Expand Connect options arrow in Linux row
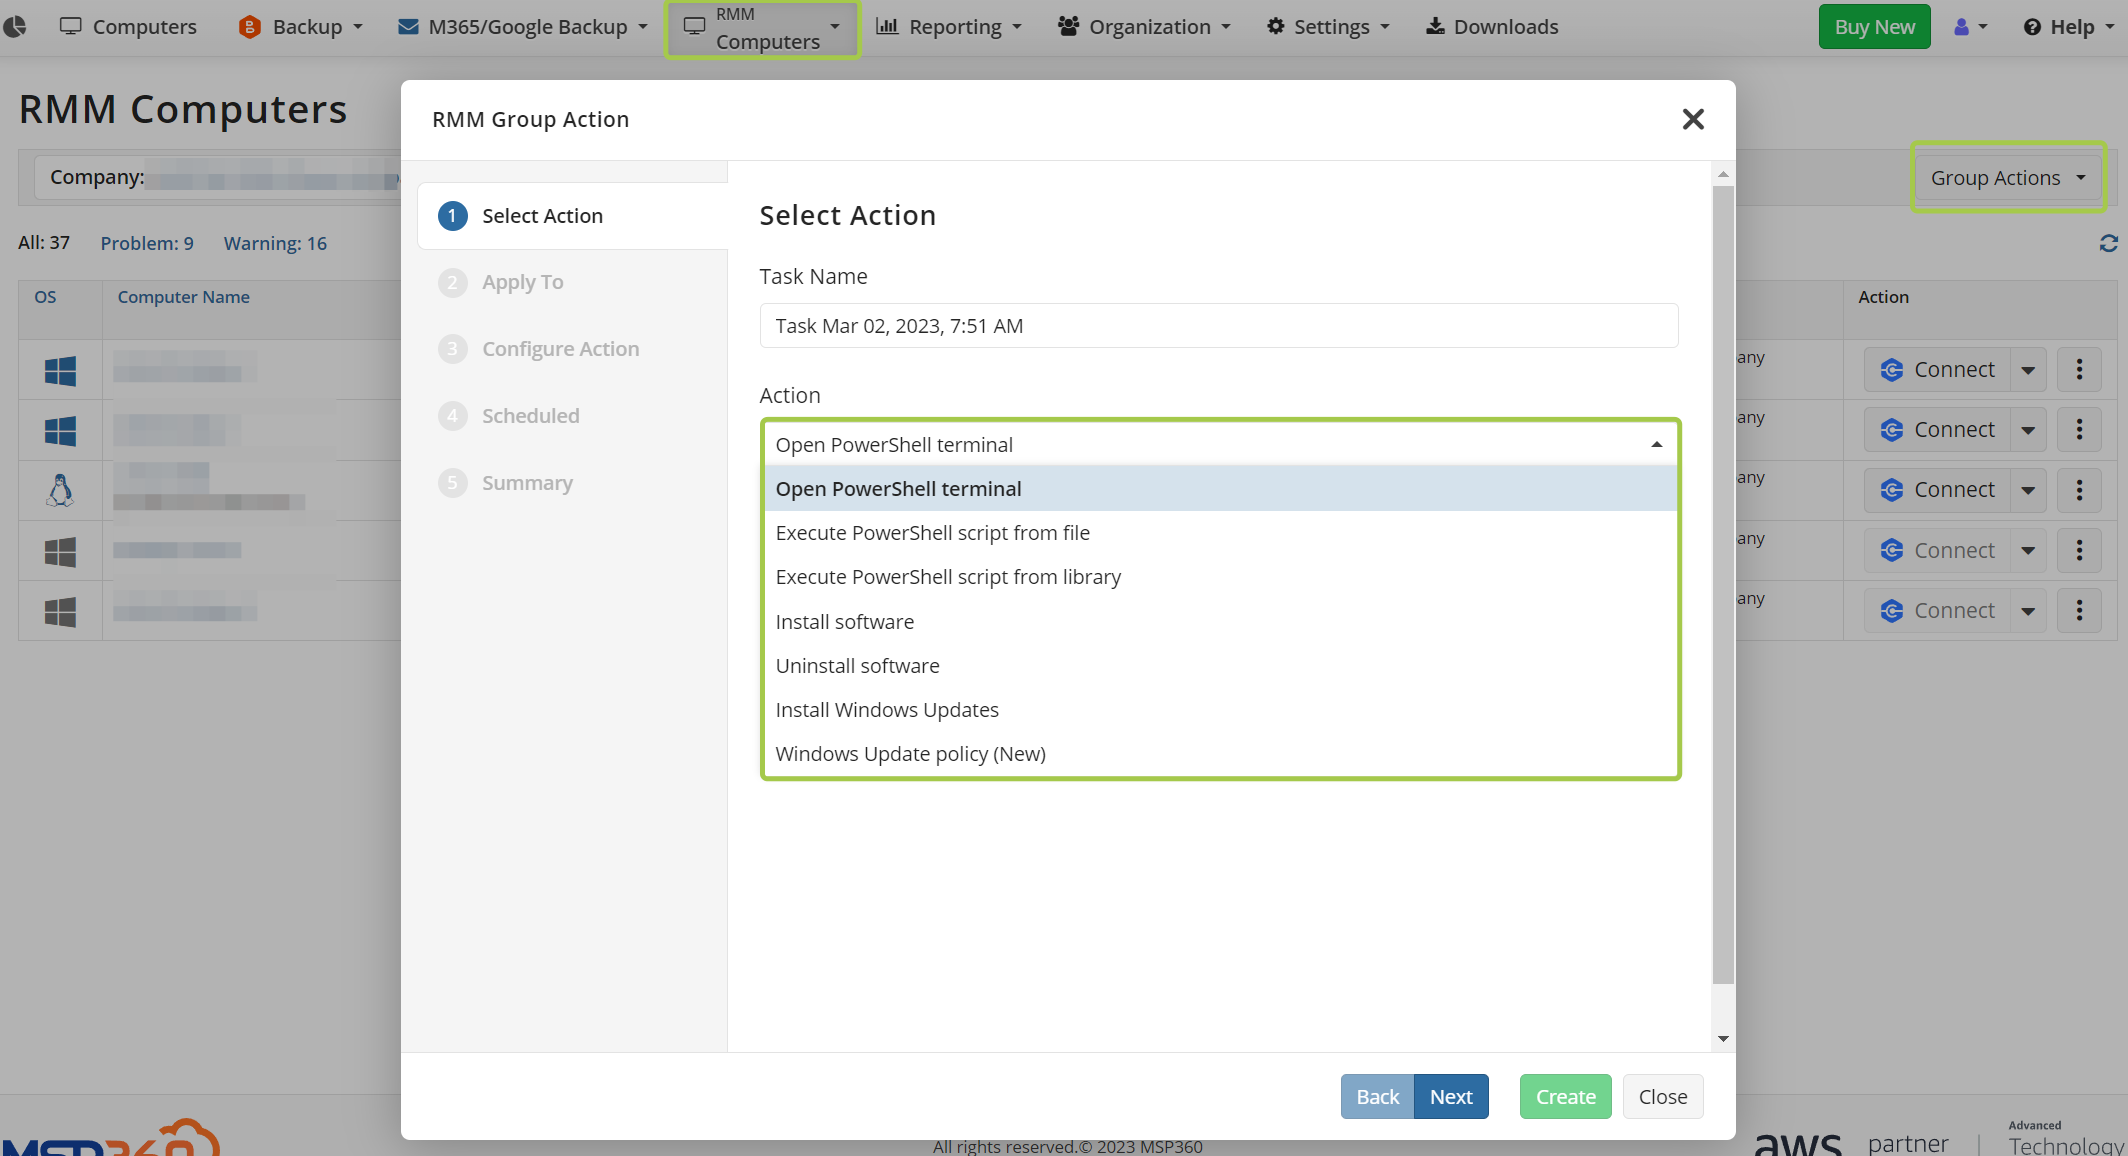Viewport: 2128px width, 1156px height. pos(2028,490)
